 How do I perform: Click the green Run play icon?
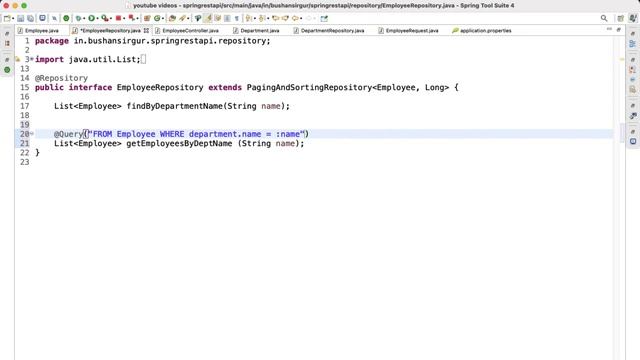[91, 18]
